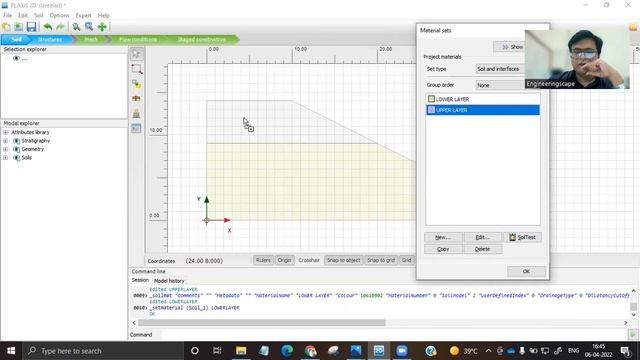Click the command line horizontal scrollbar
This screenshot has height=360, width=640.
(x=262, y=323)
